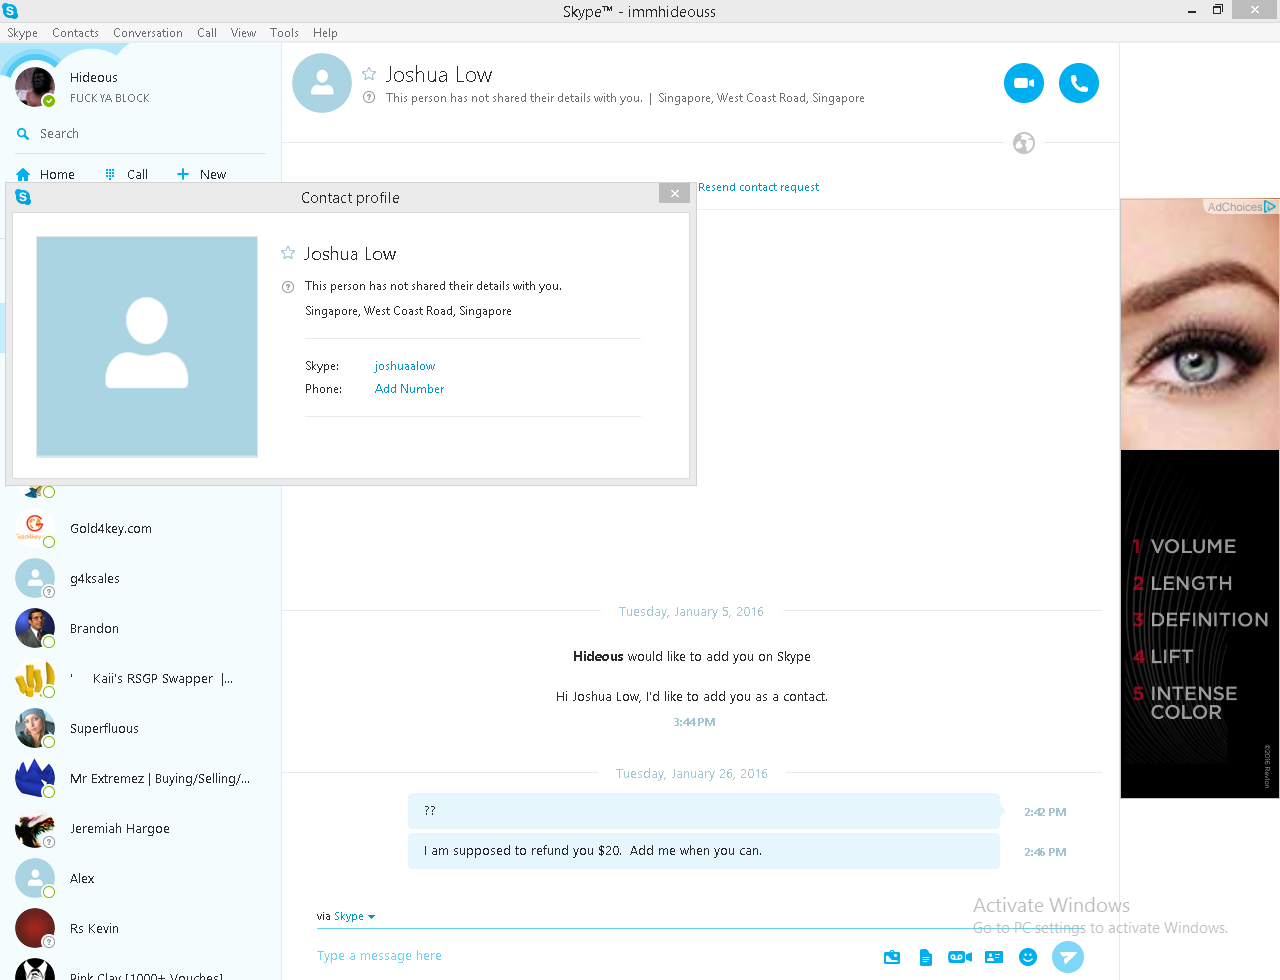Toggle the favorite star in the Contact profile dialog
The image size is (1280, 980).
point(288,254)
